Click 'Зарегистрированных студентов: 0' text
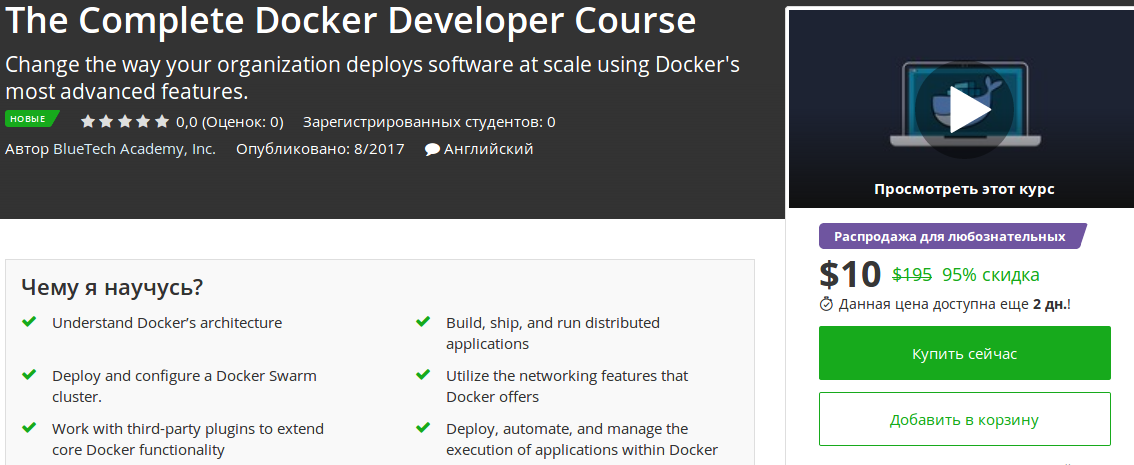This screenshot has height=465, width=1134. coord(429,121)
